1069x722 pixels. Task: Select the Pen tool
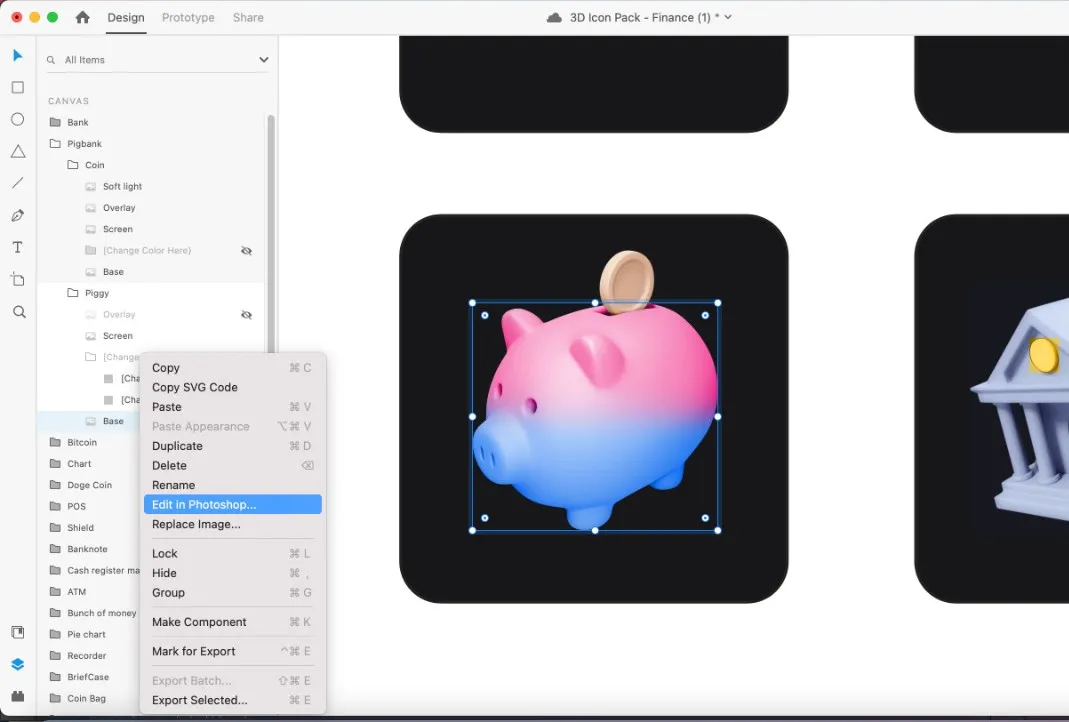pos(18,216)
